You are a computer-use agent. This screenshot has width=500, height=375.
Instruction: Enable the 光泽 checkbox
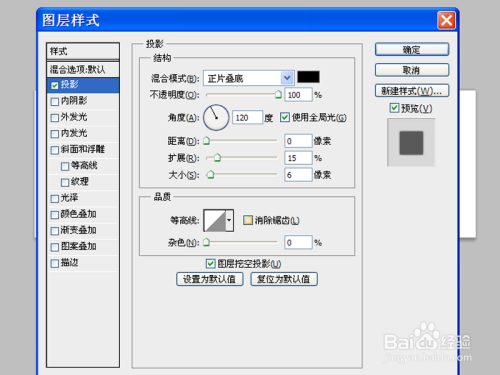[x=55, y=199]
